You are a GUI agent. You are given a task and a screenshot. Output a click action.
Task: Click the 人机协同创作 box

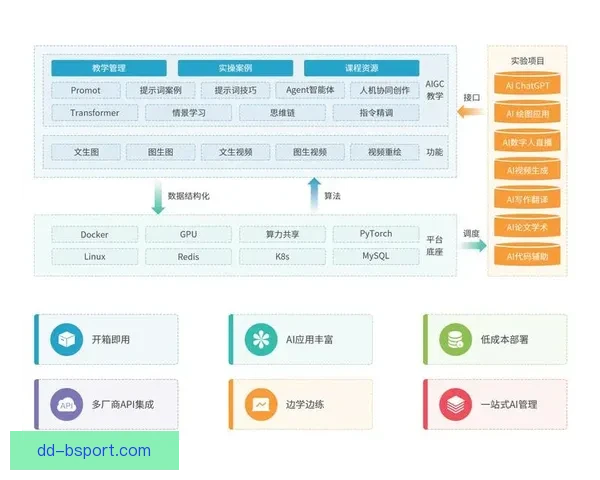point(385,90)
